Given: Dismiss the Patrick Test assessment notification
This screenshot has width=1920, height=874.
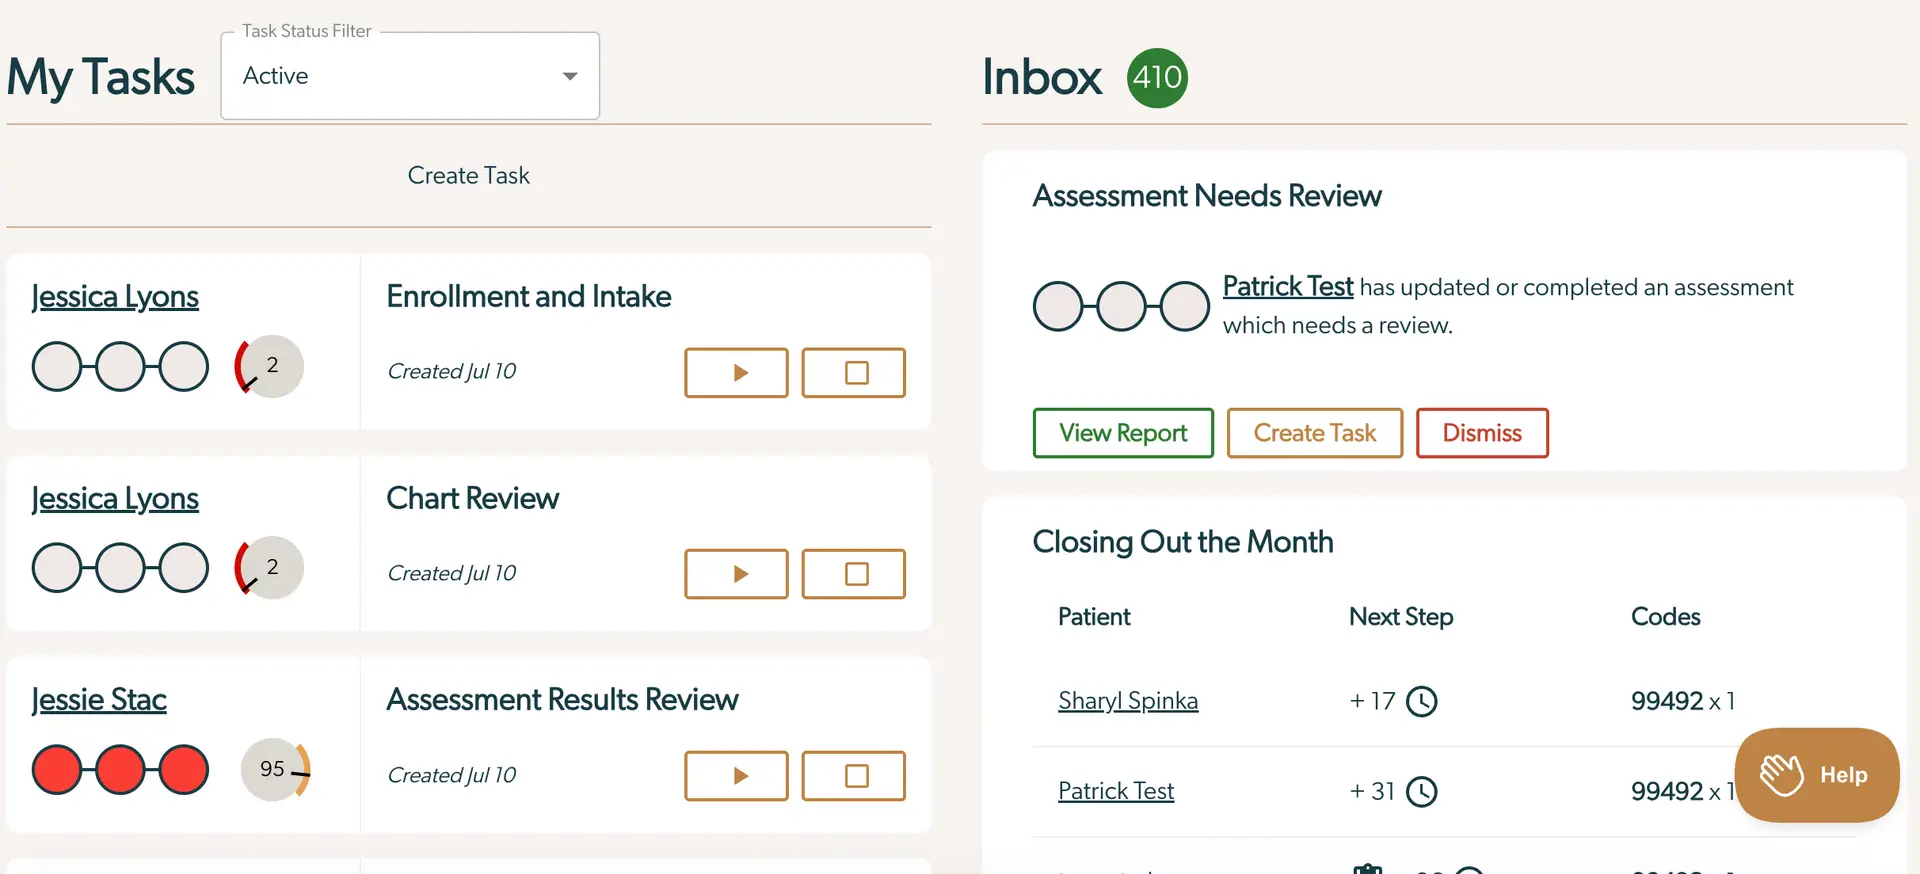Looking at the screenshot, I should (1482, 433).
